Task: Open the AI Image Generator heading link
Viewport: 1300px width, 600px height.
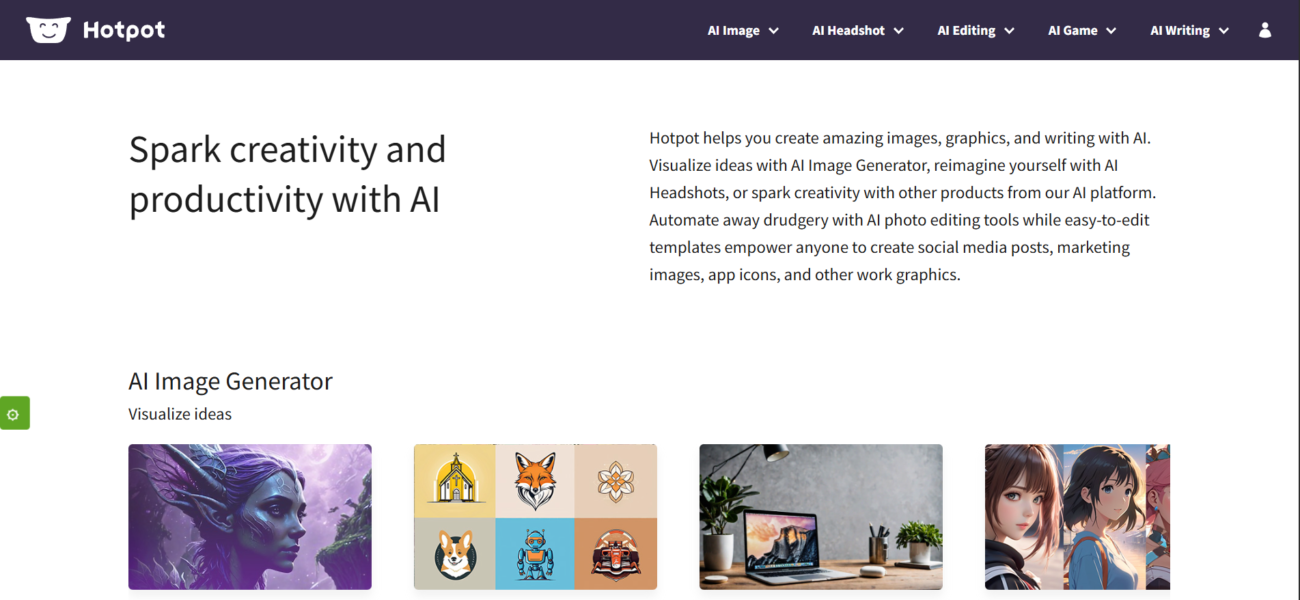Action: pos(230,381)
